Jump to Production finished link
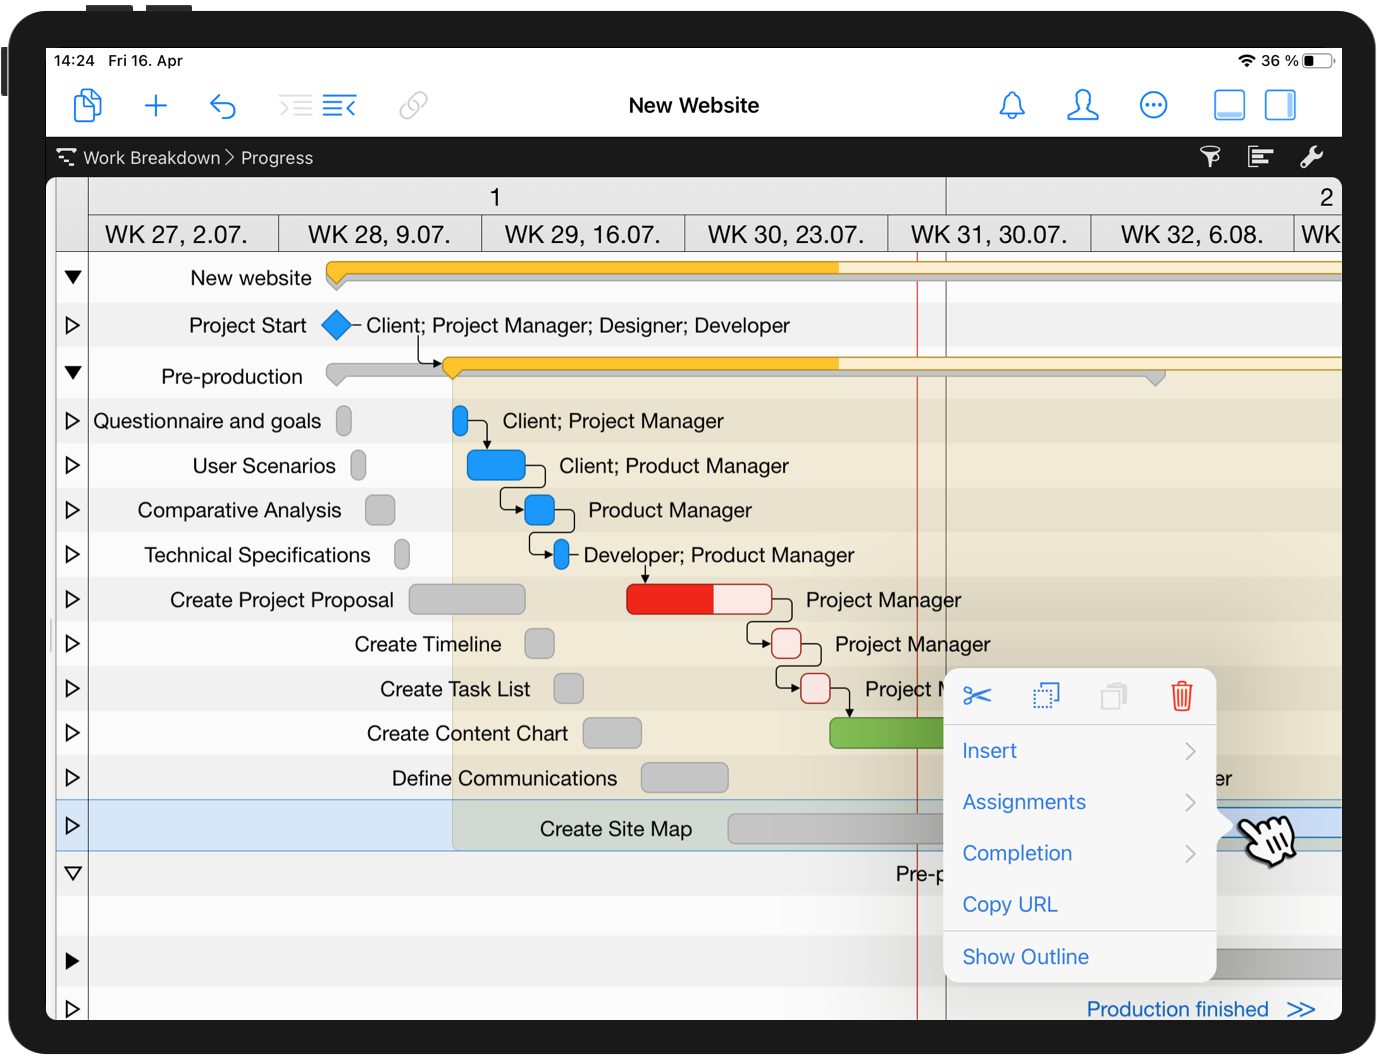 (1199, 1009)
